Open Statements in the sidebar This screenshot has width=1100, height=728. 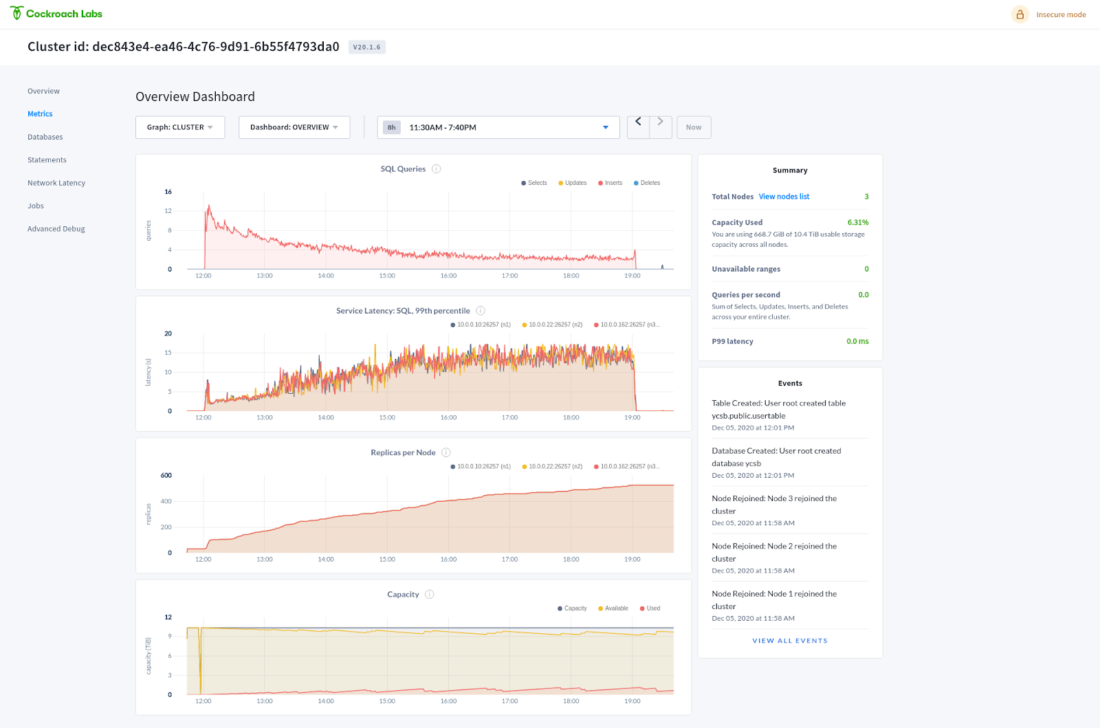tap(47, 160)
